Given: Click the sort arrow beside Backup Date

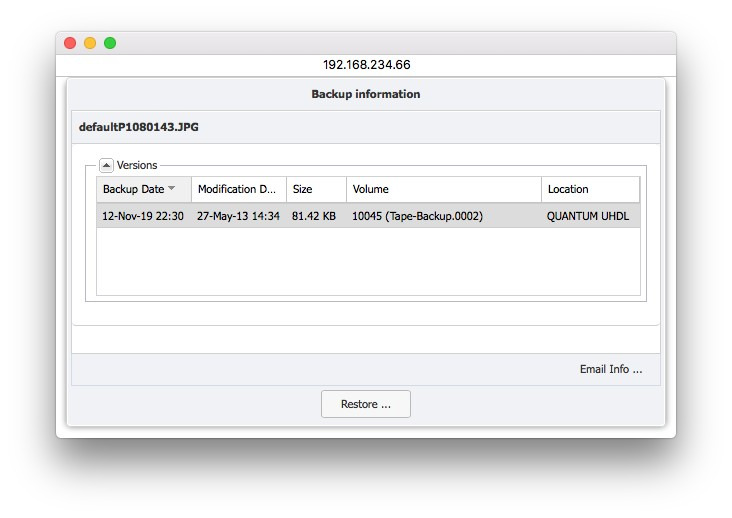Looking at the screenshot, I should (172, 189).
